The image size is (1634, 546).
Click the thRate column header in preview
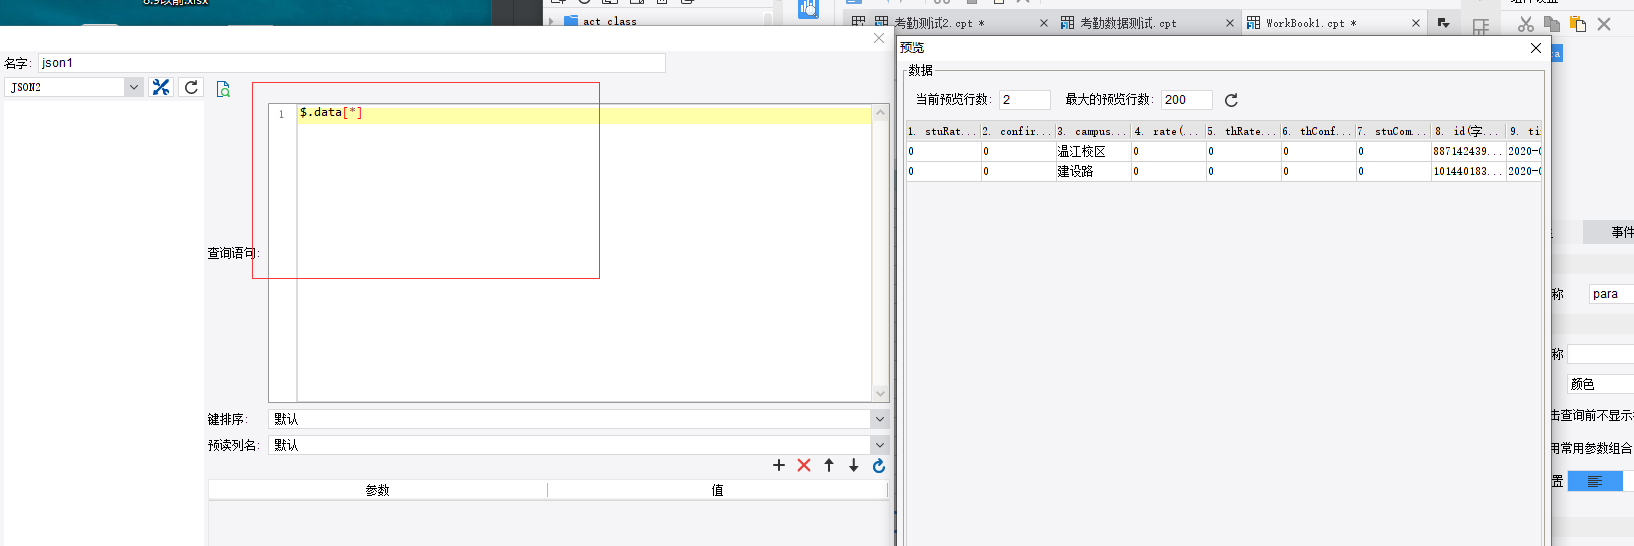pyautogui.click(x=1243, y=131)
